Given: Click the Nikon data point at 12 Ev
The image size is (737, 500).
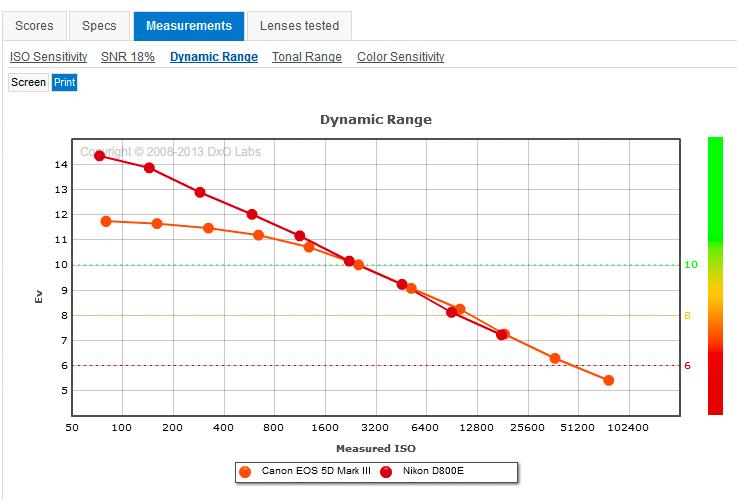Looking at the screenshot, I should point(252,214).
